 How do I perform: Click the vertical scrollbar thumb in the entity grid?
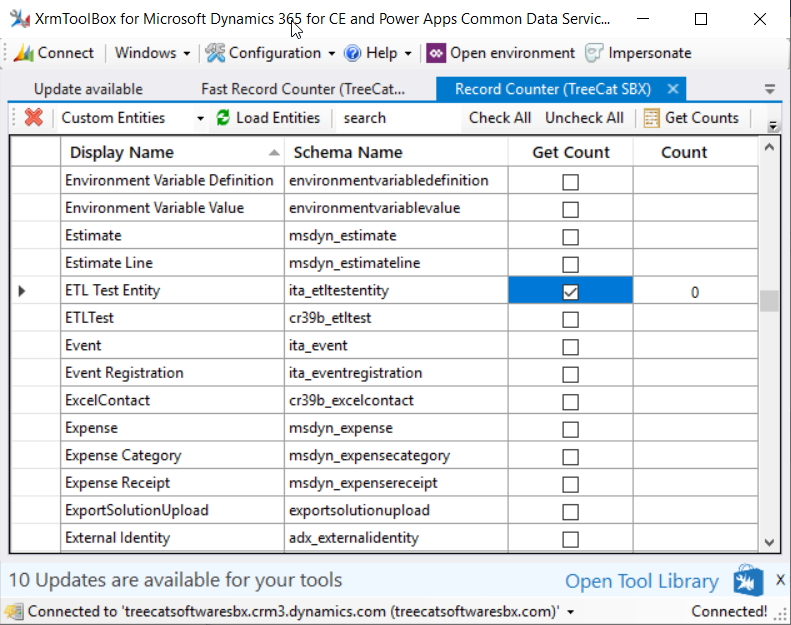coord(769,301)
